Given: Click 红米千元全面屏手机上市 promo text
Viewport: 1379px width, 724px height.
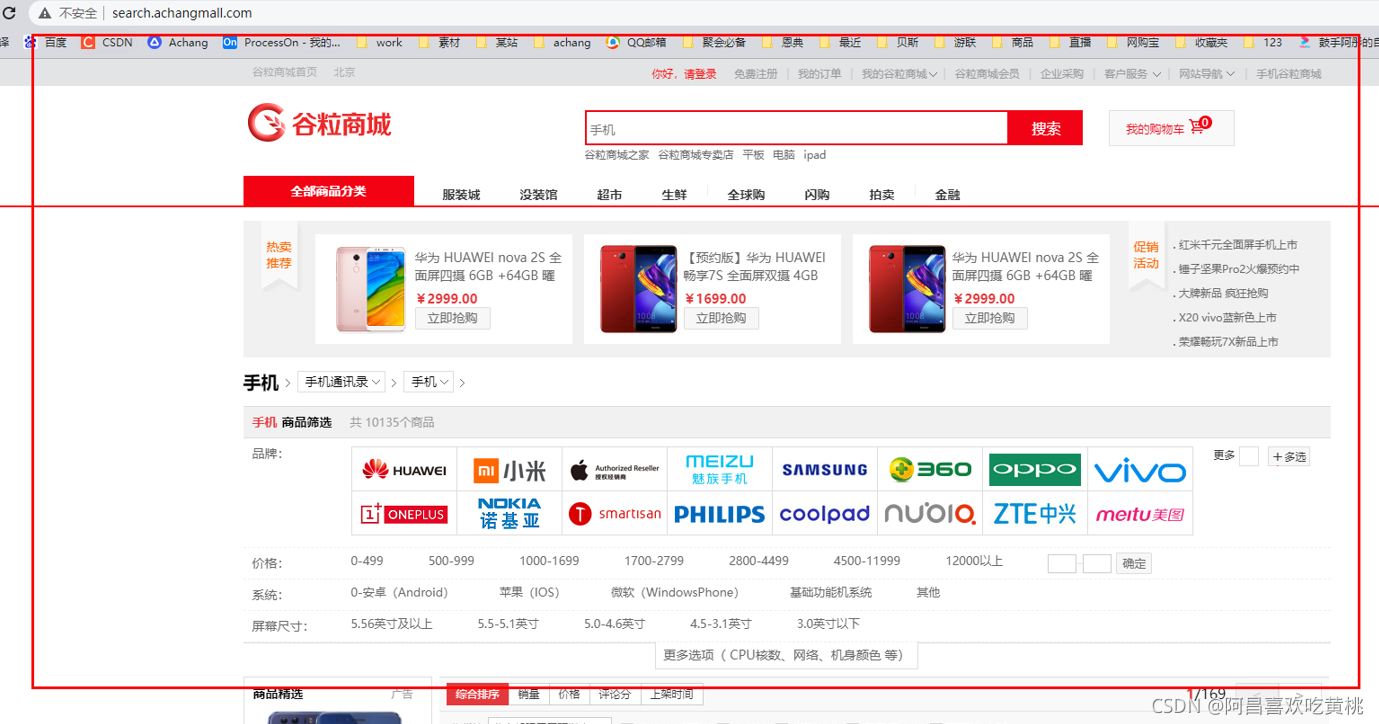Looking at the screenshot, I should [x=1238, y=244].
